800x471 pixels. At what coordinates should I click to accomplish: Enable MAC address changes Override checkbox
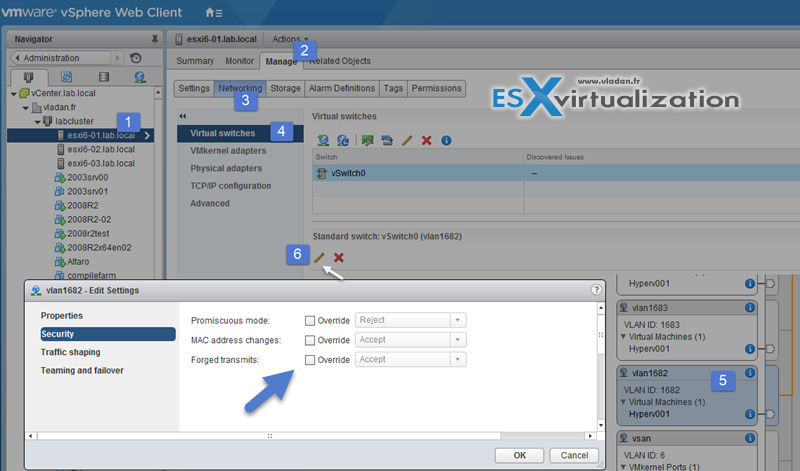click(310, 340)
